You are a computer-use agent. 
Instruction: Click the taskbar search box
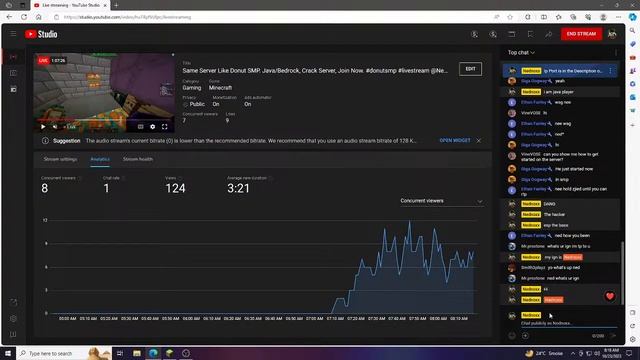tap(64, 353)
